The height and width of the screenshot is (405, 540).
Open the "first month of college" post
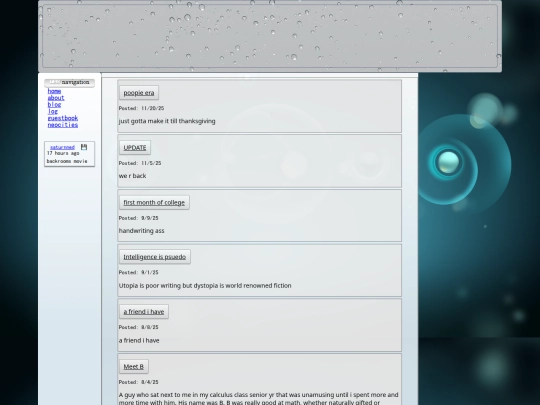(154, 202)
